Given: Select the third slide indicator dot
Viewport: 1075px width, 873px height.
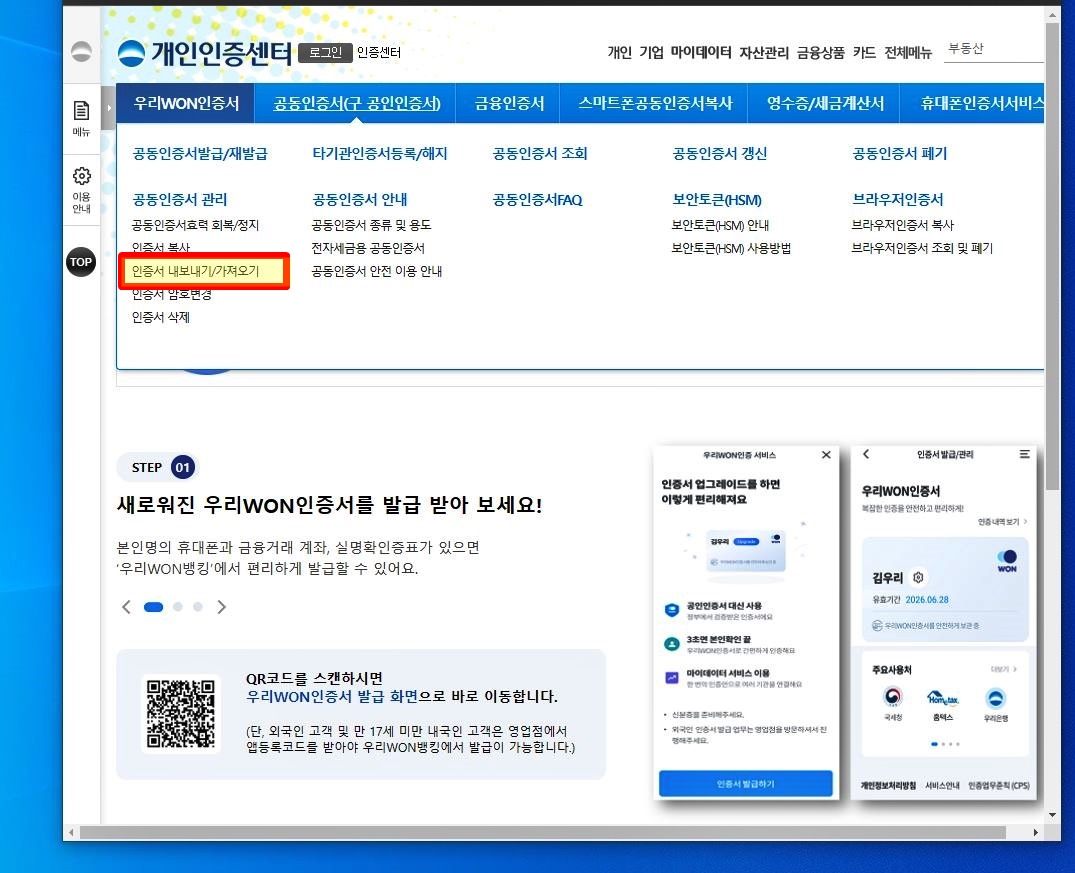Looking at the screenshot, I should [198, 607].
